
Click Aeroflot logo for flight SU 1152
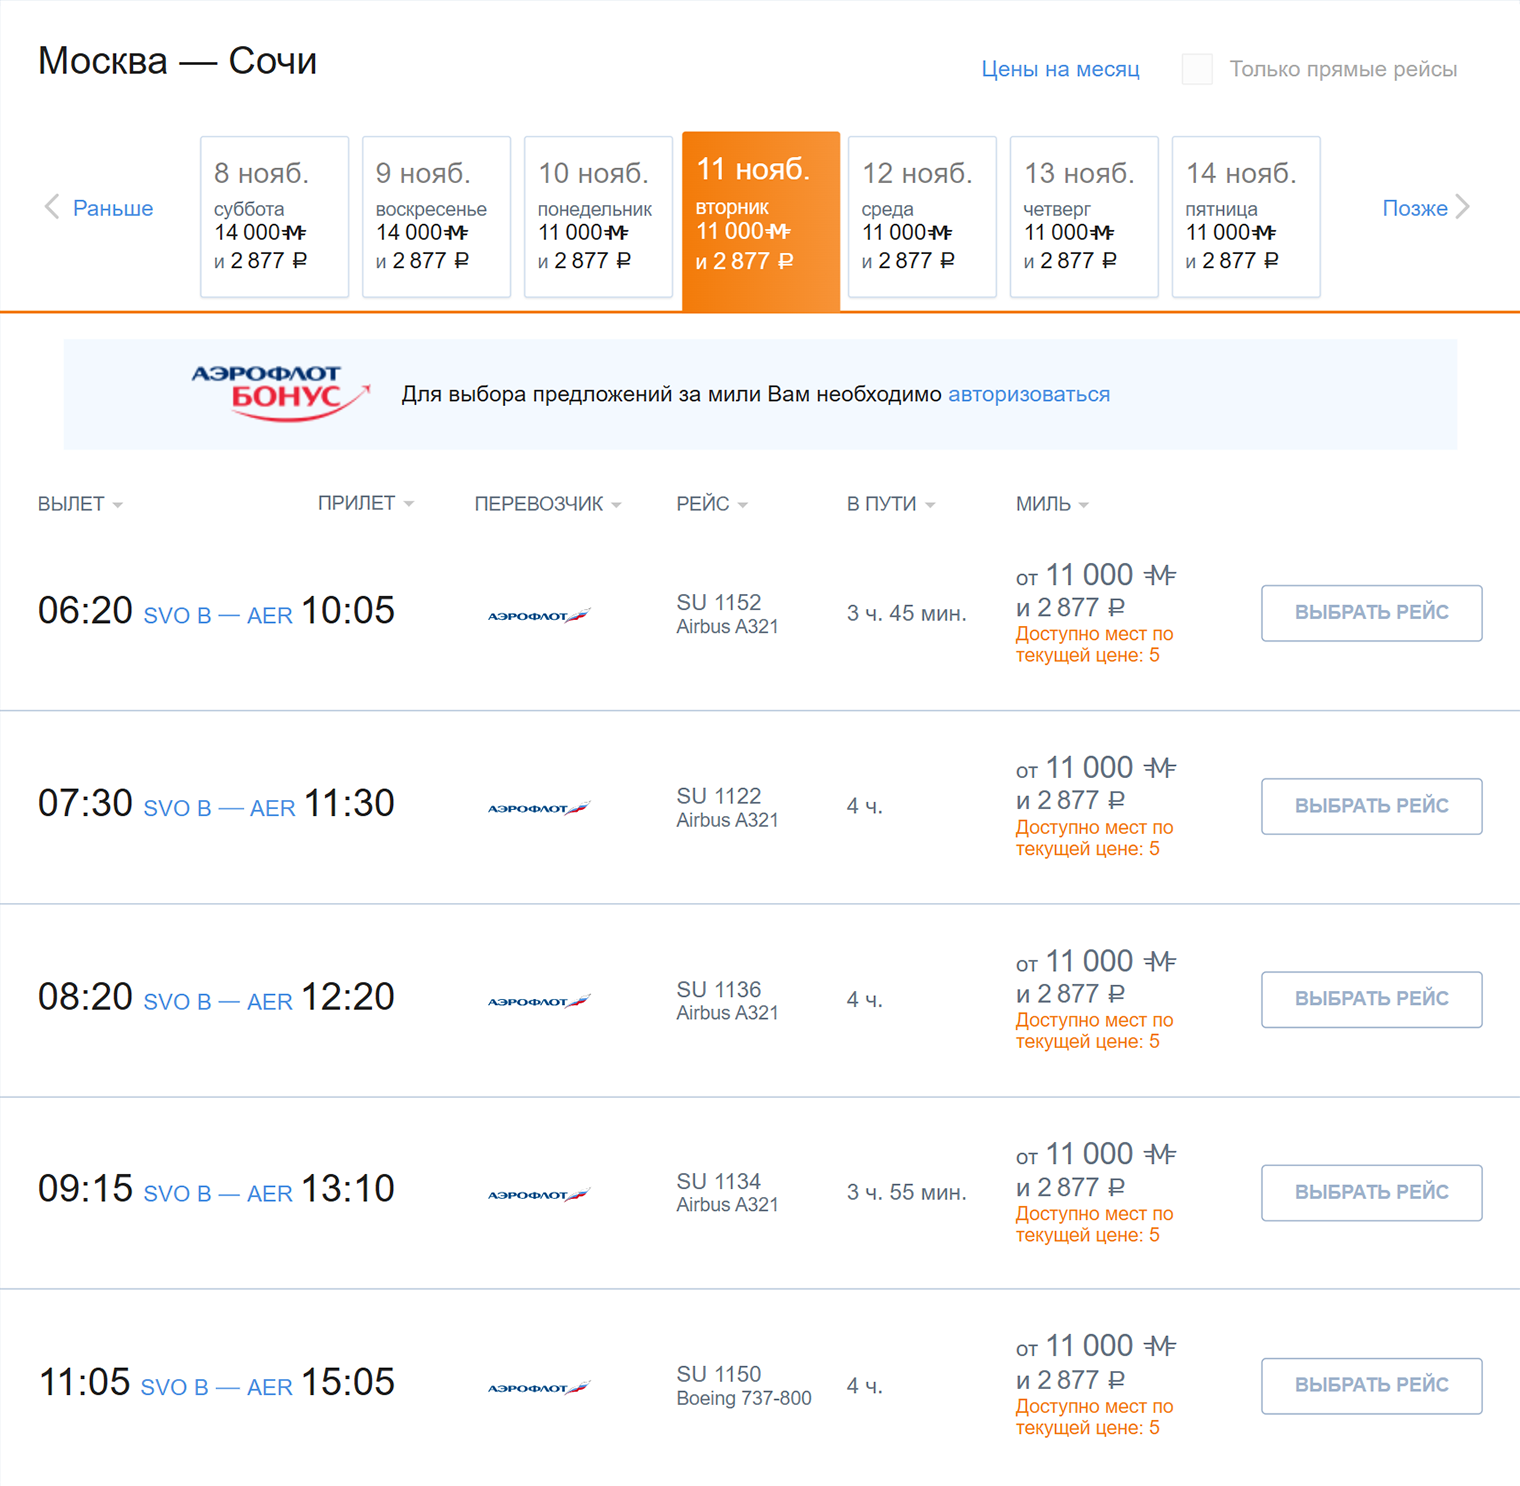point(539,615)
